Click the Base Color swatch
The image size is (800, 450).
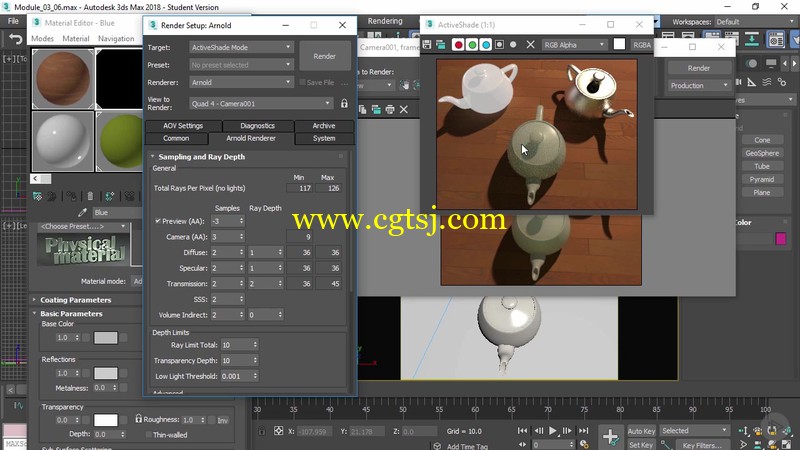106,338
